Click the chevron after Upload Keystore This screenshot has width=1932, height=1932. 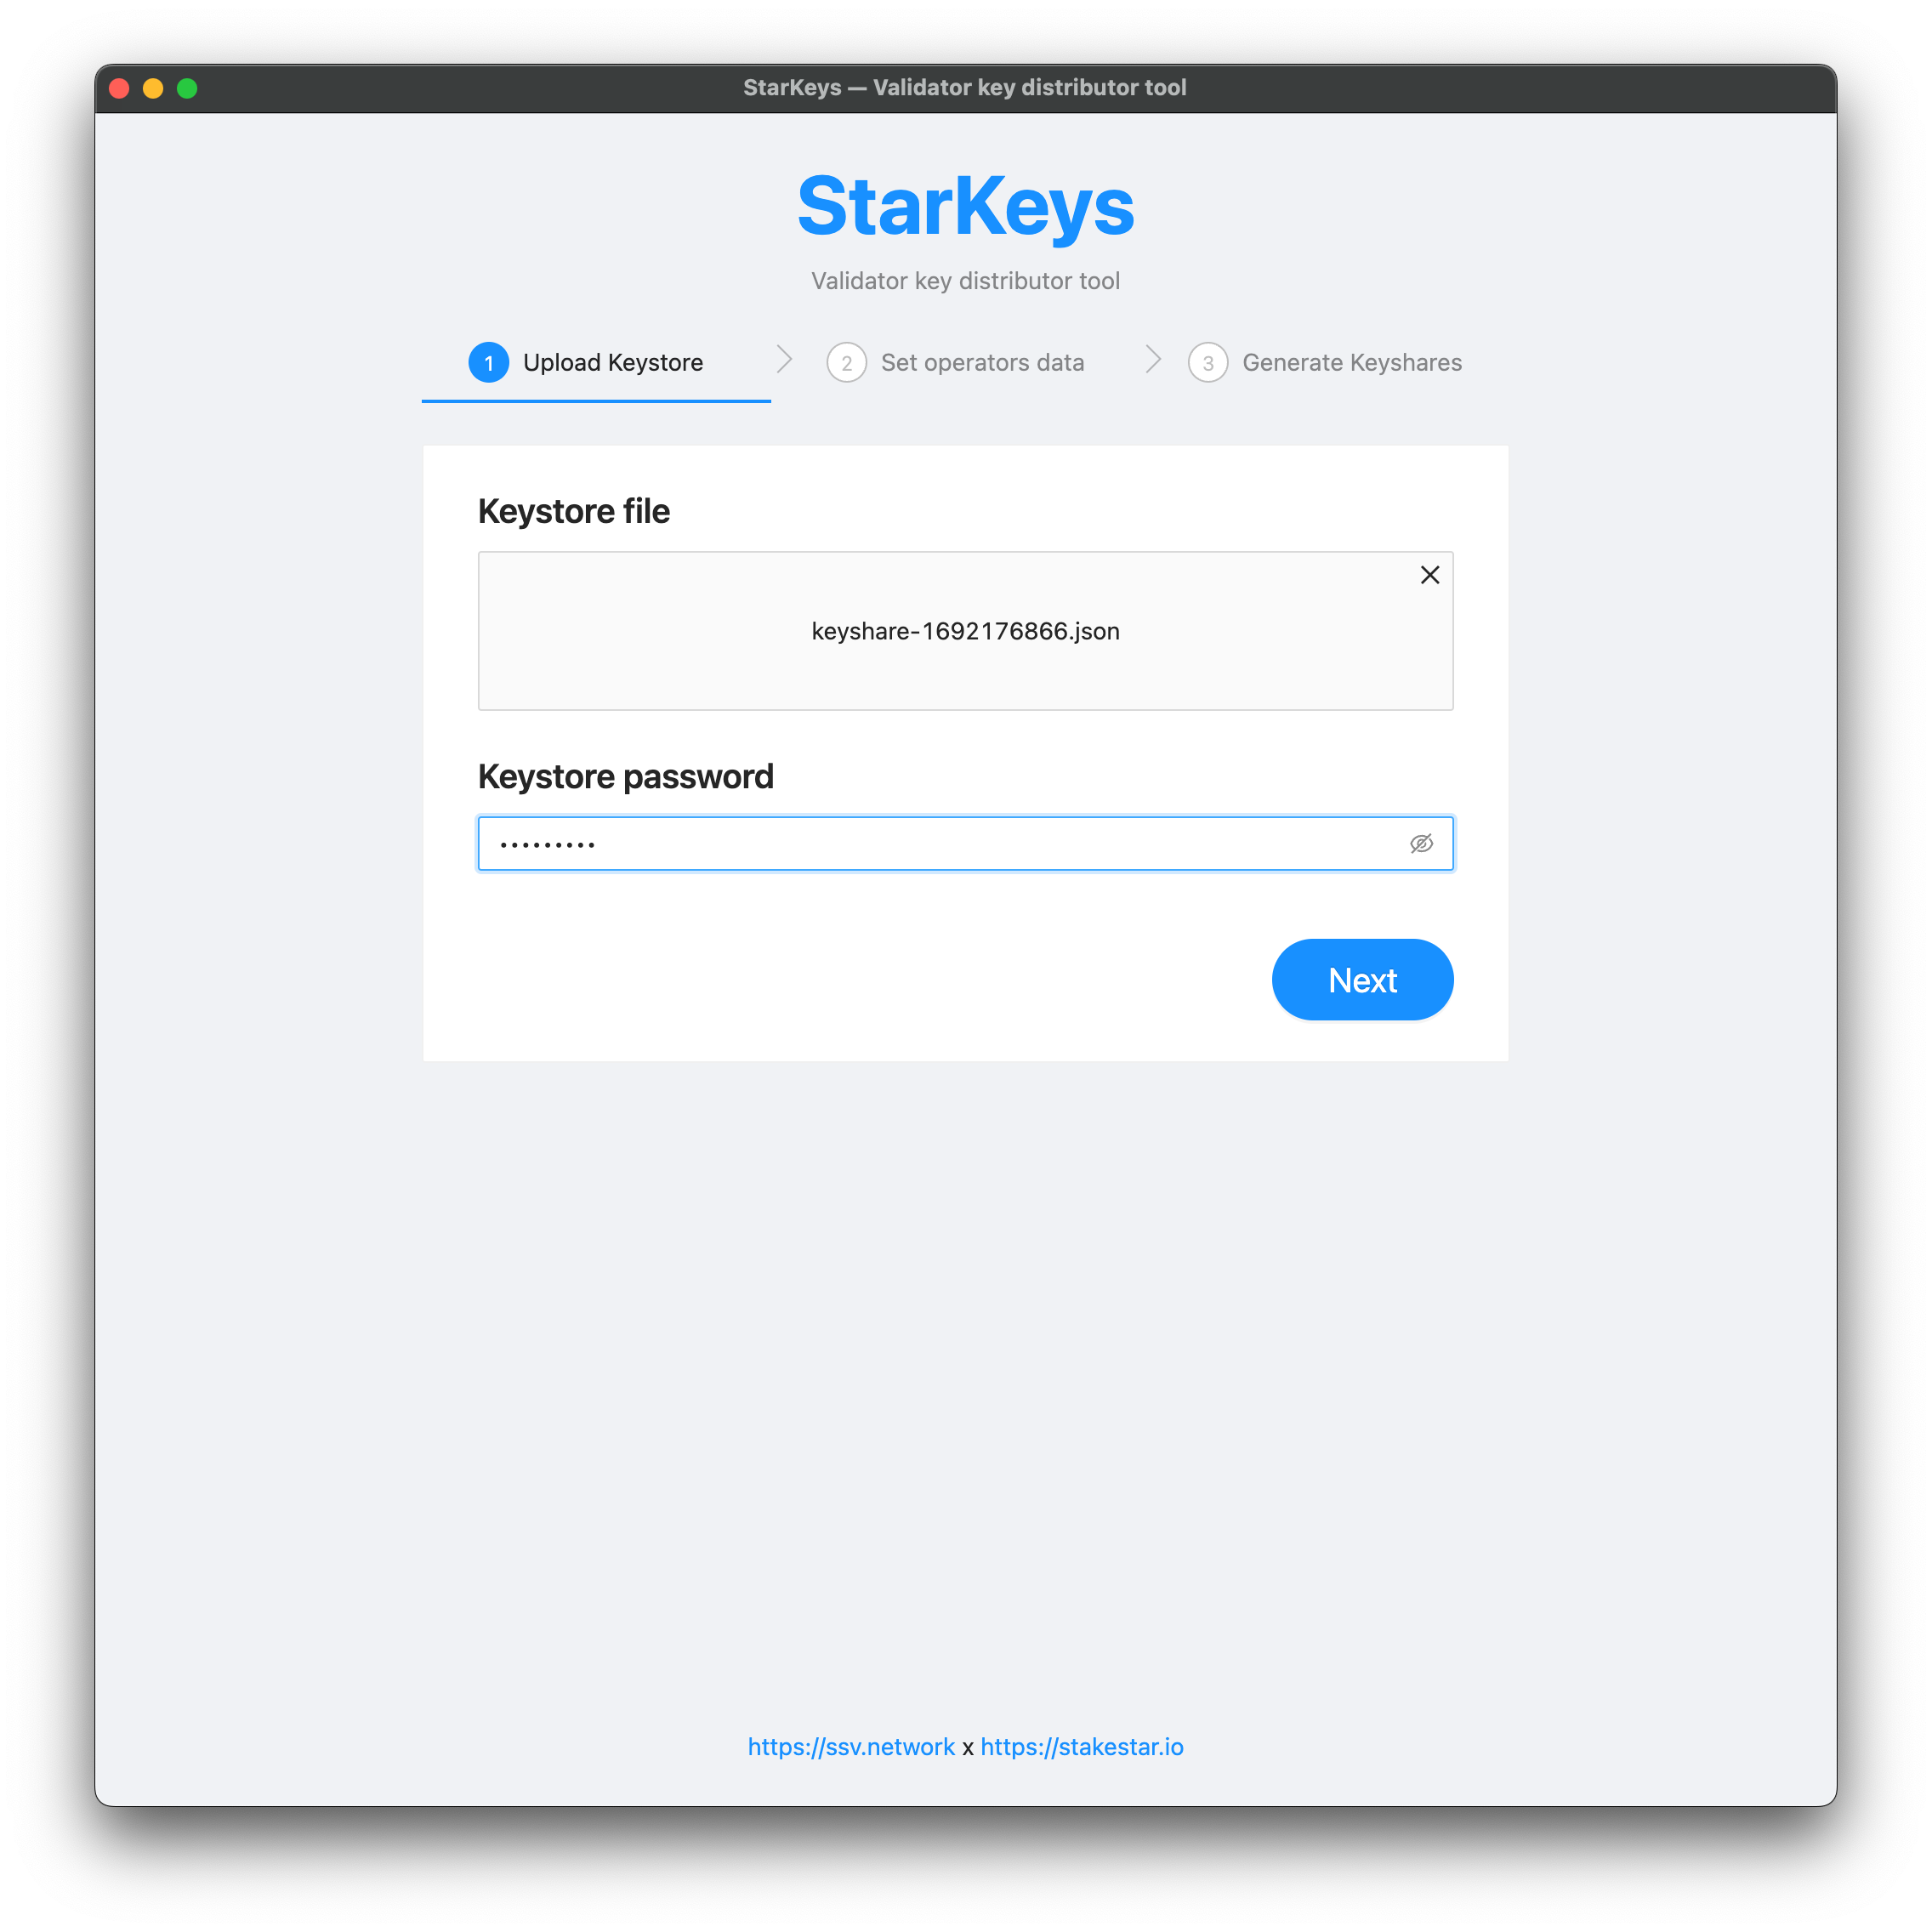(x=785, y=360)
